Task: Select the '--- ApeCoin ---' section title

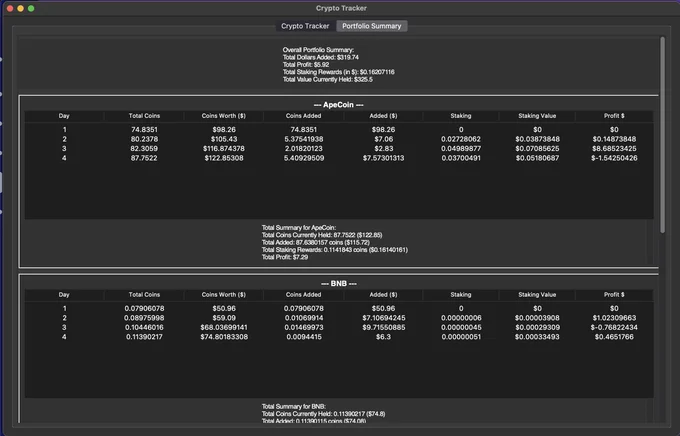Action: [x=339, y=105]
